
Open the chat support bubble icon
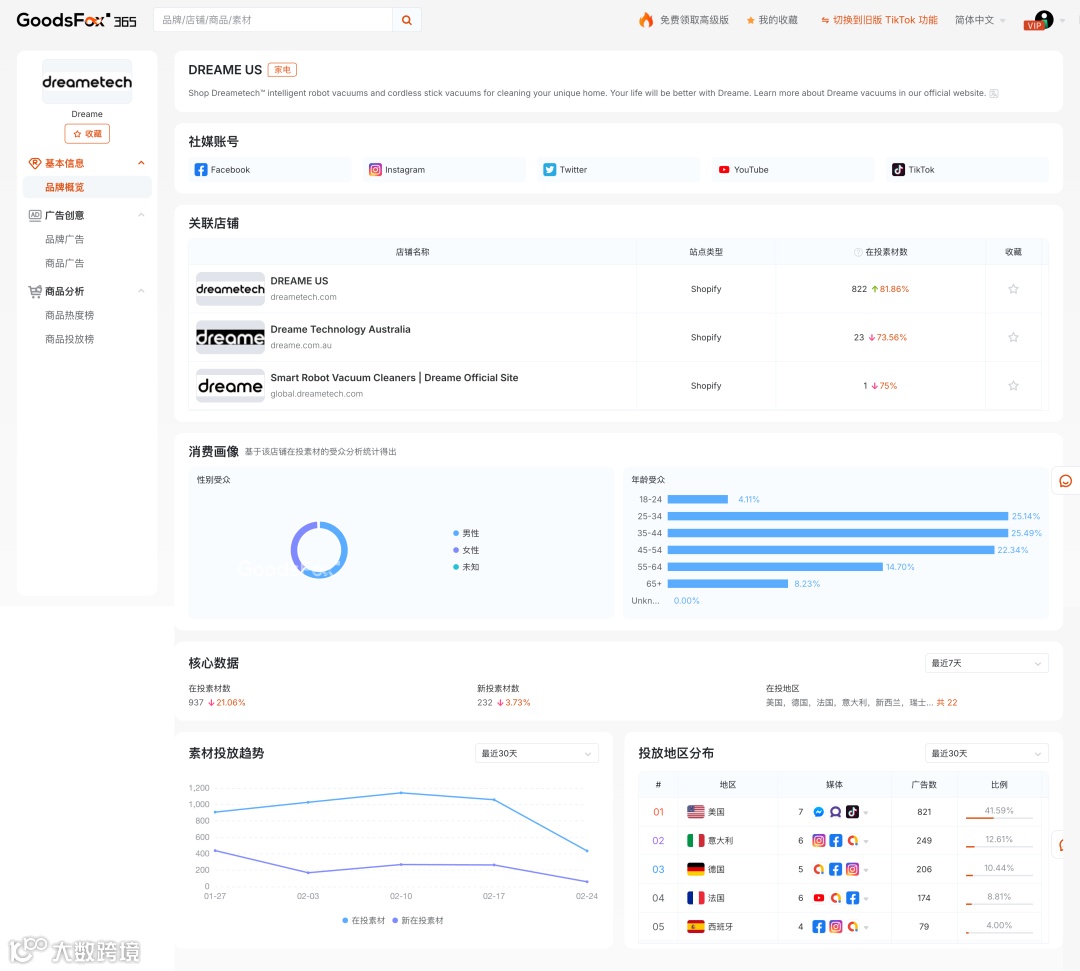[1066, 481]
